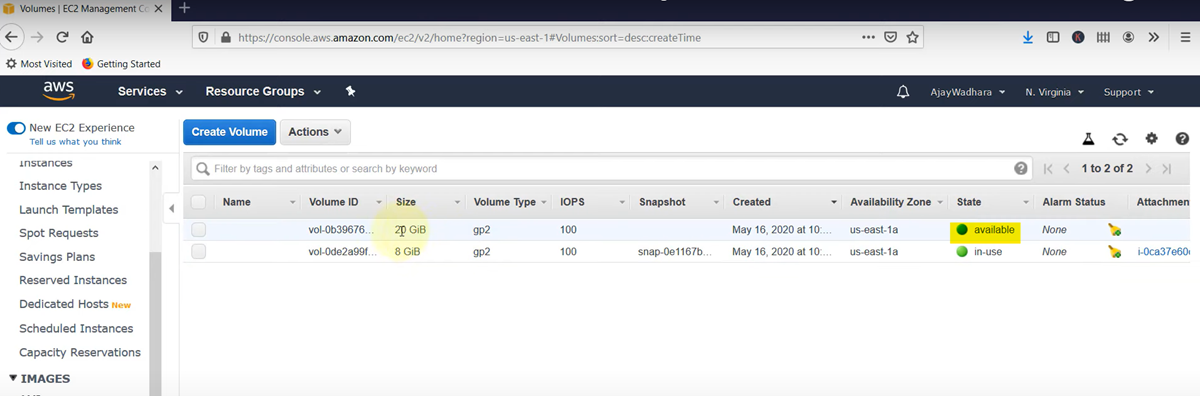Sort by the Size column header

click(x=406, y=201)
